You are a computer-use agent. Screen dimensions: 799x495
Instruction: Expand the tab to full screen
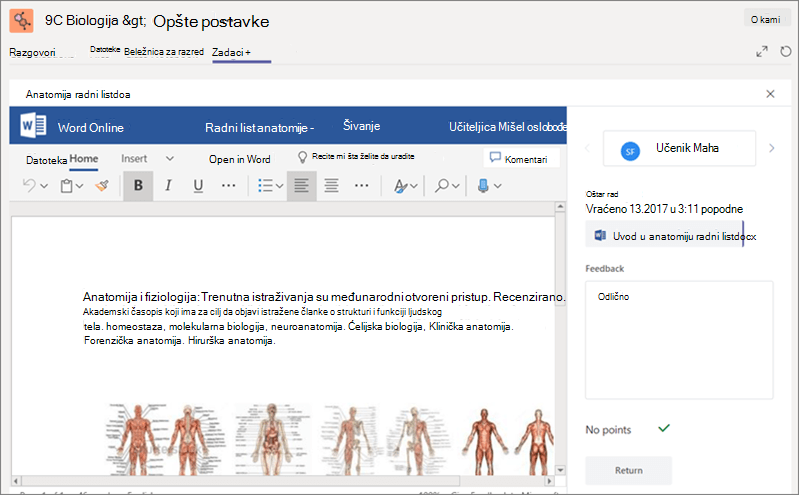pos(762,51)
